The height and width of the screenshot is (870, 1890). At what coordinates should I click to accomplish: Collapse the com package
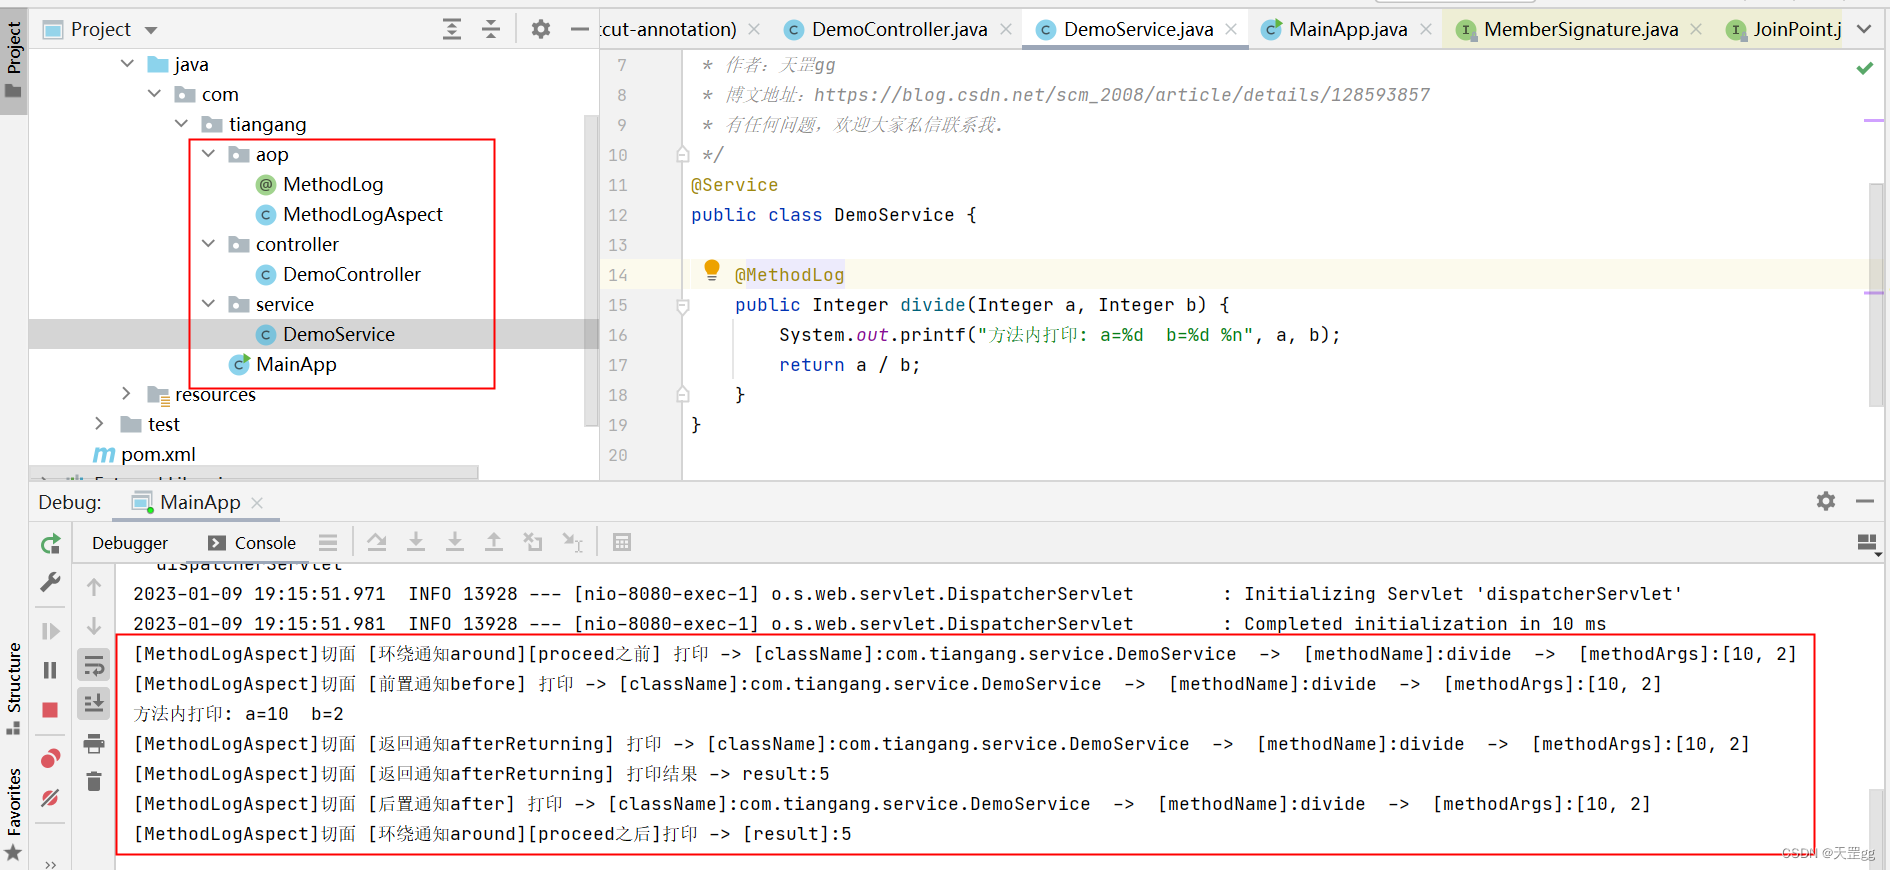(154, 94)
